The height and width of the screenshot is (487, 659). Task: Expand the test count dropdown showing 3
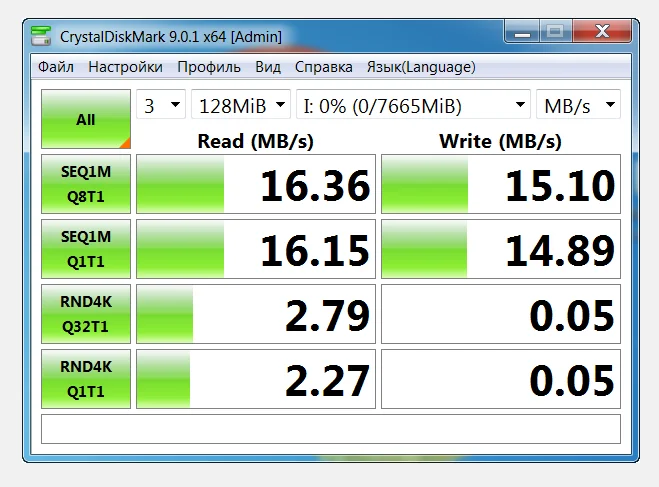(x=161, y=104)
